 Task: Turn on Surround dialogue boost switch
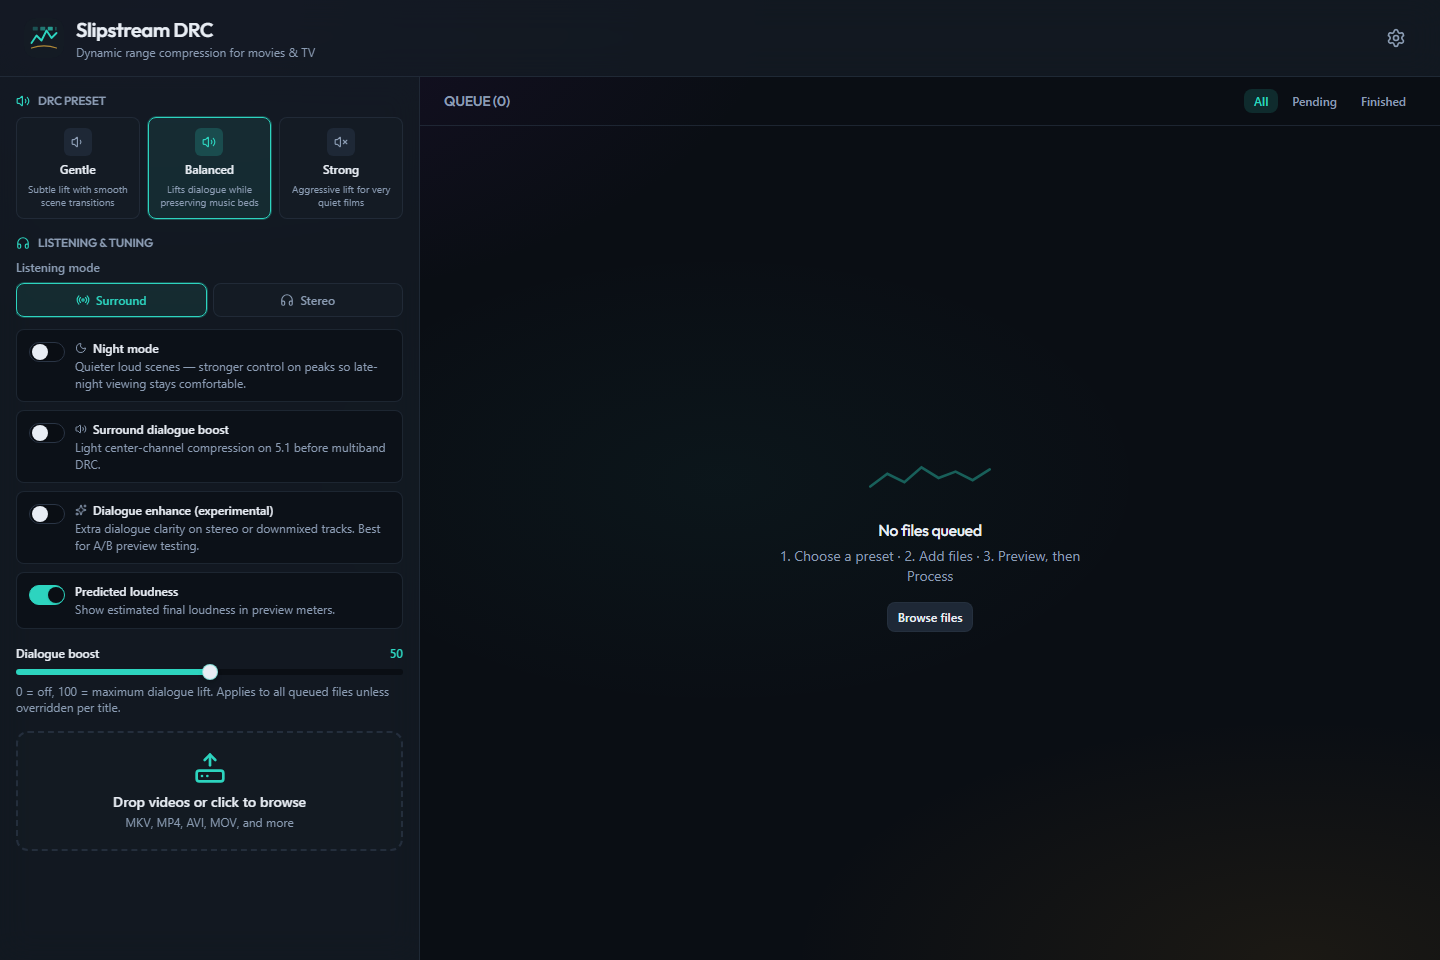(47, 433)
